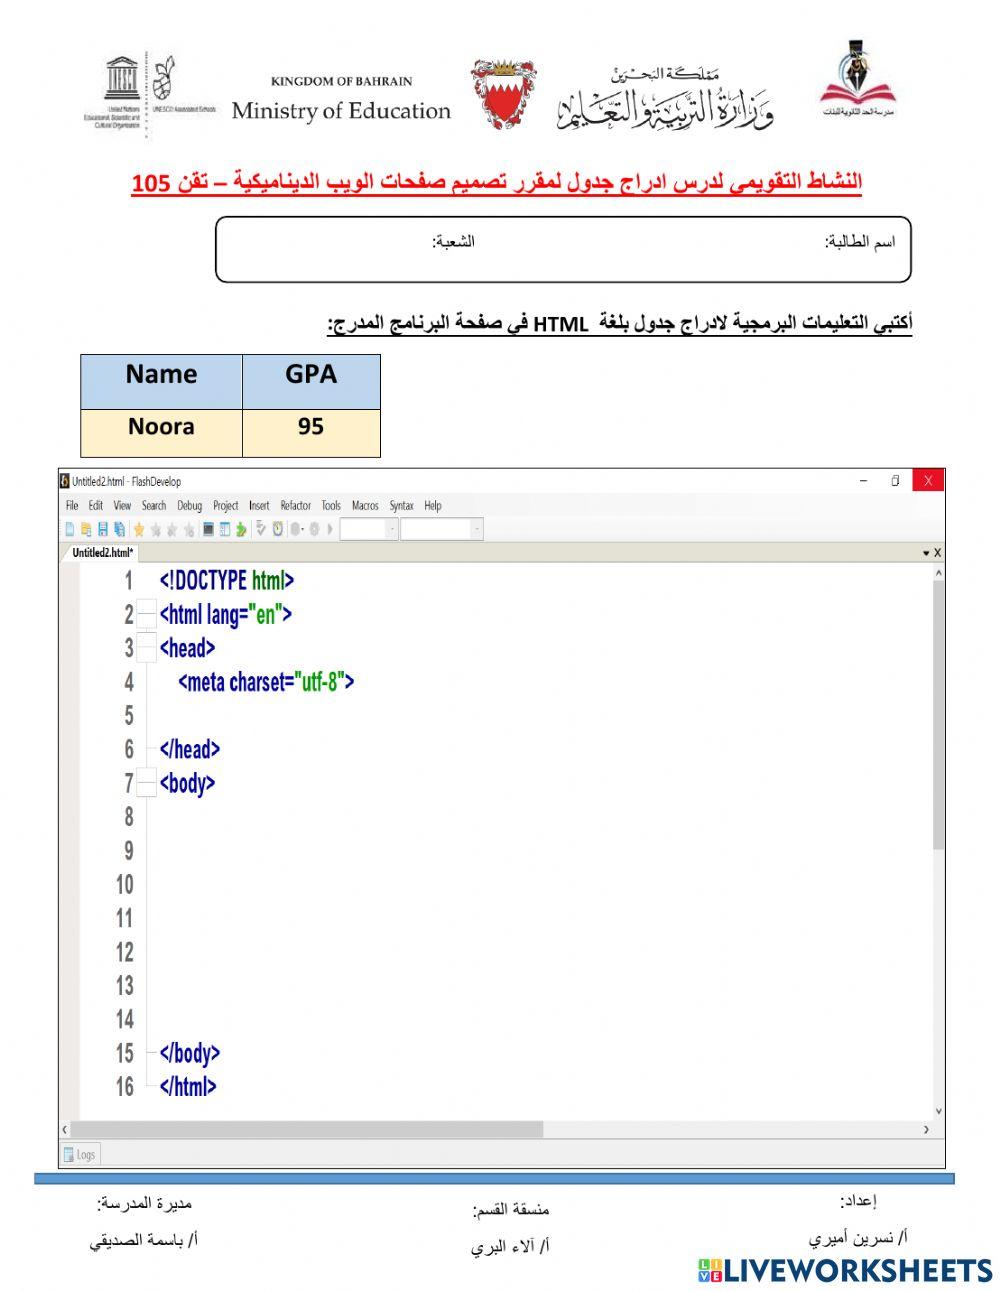Check syntax using the checkmark toolbar icon
Viewport: 1000px width, 1291px height.
pos(260,528)
